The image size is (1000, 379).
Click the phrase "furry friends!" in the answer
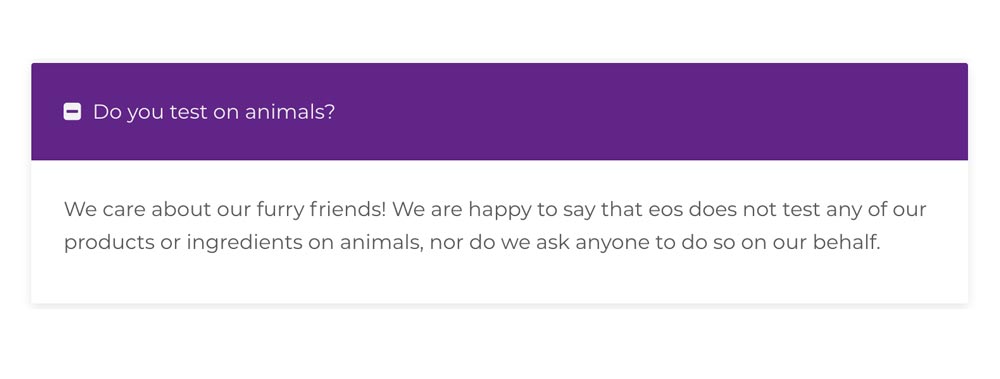[321, 209]
